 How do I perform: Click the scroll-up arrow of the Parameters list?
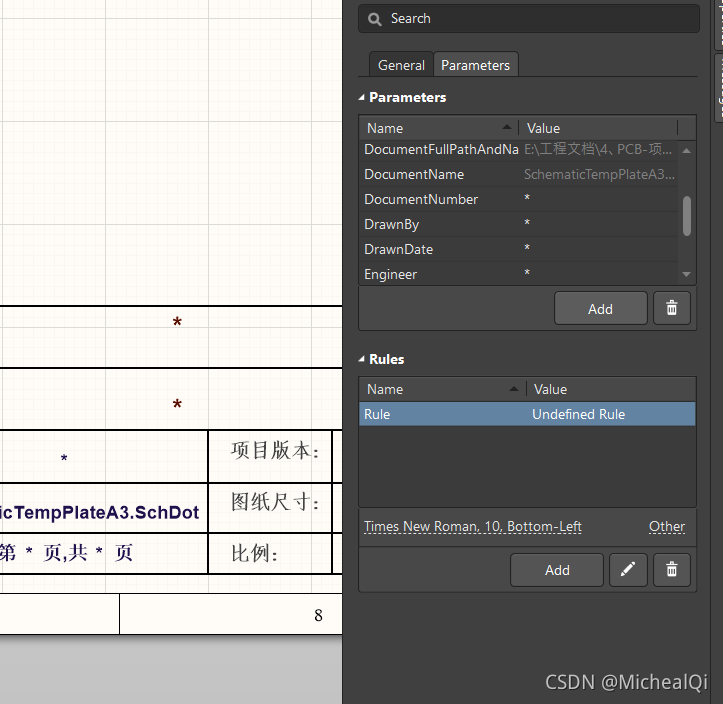point(686,150)
